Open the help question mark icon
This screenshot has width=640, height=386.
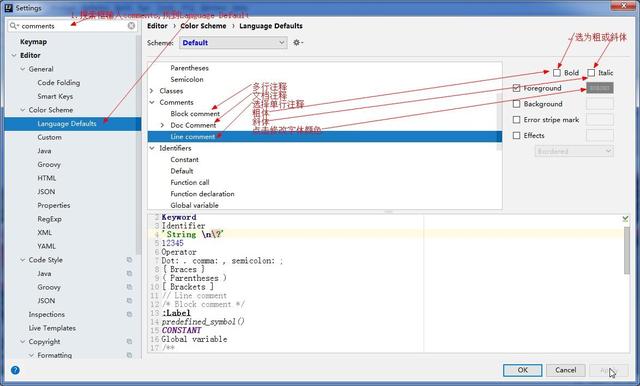pyautogui.click(x=15, y=370)
